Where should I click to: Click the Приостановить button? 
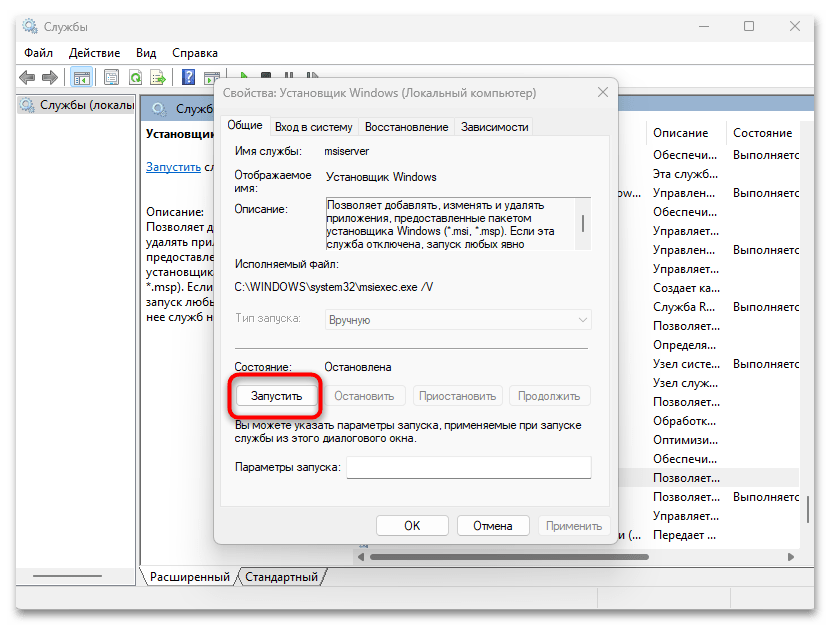point(458,396)
